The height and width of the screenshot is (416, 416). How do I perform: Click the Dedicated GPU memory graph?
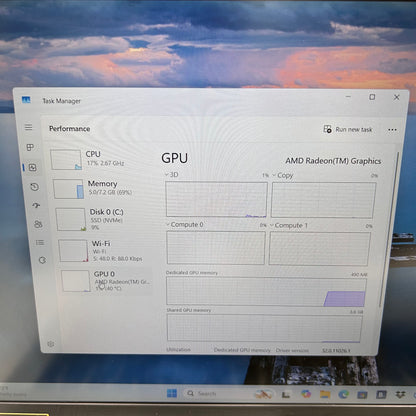point(266,292)
